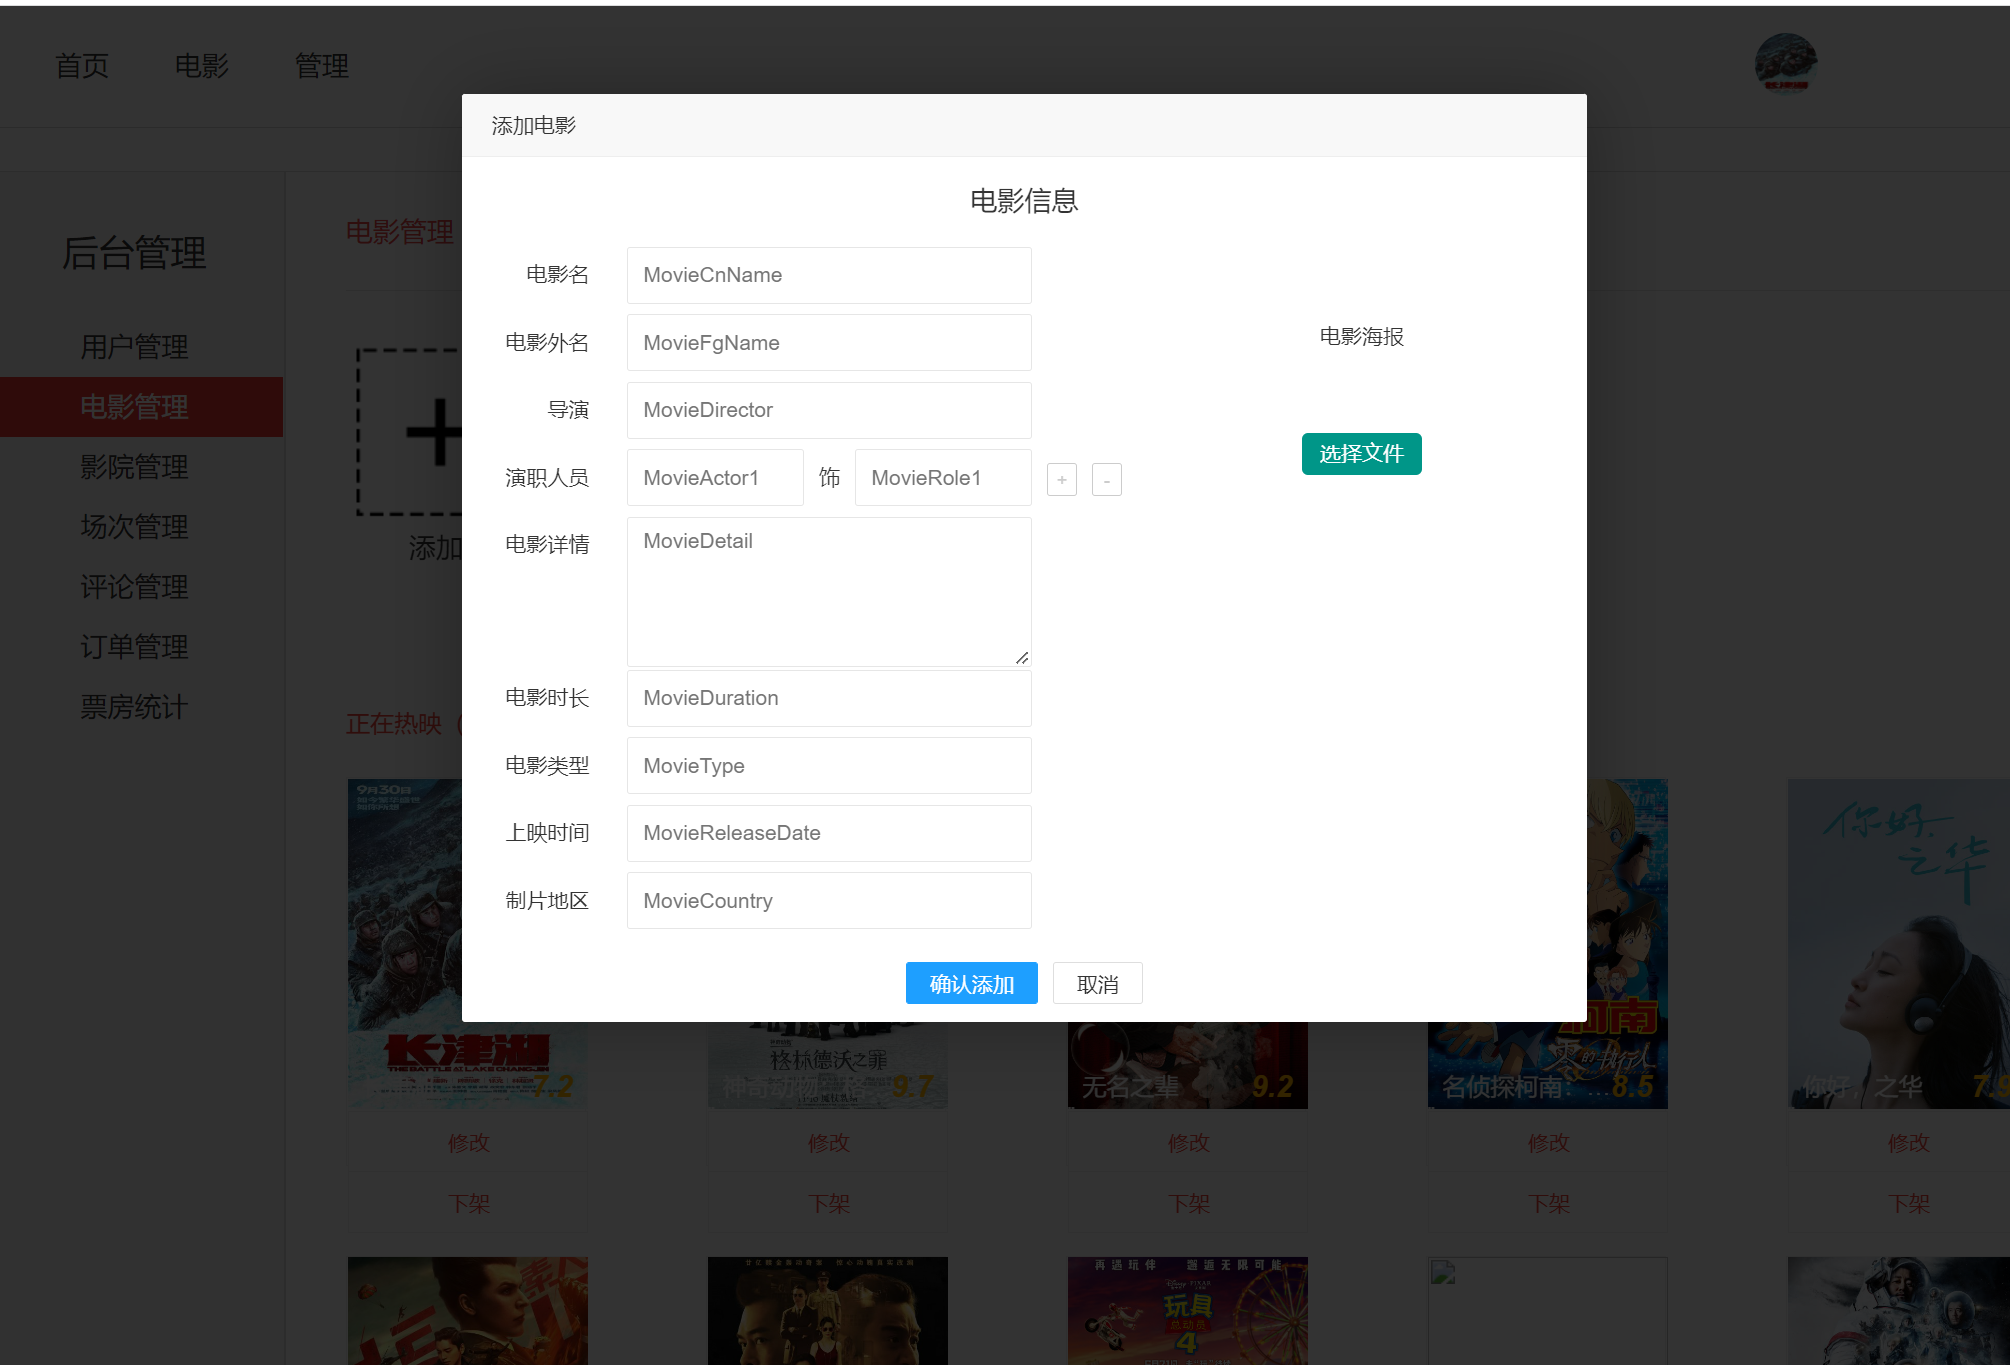
Task: Click the 你好，之华 movie poster thumbnail
Action: click(1900, 943)
